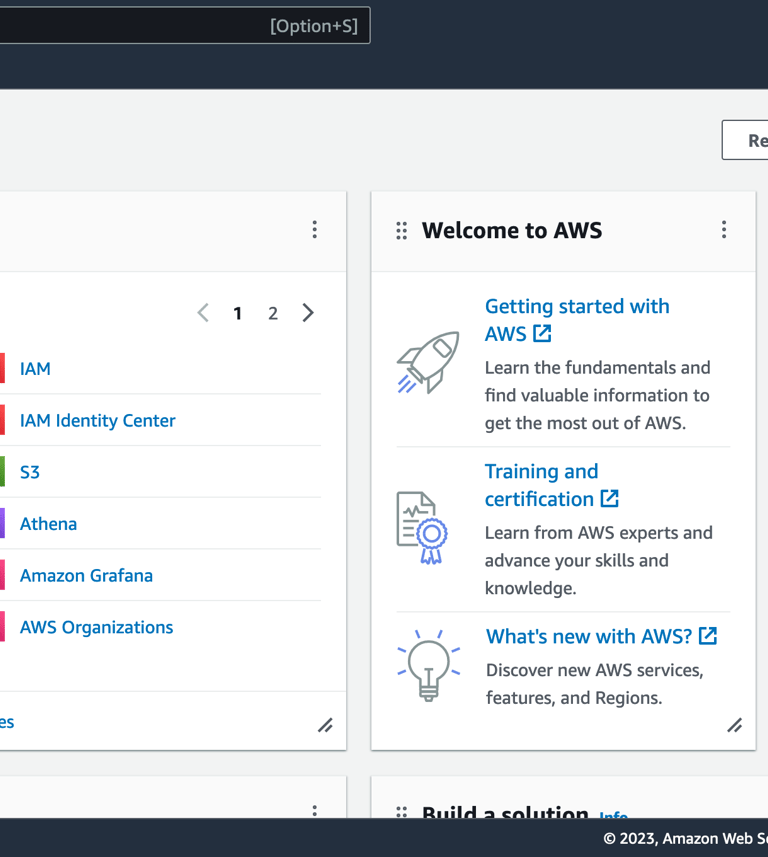
Task: Grab the Welcome to AWS drag handle
Action: click(x=402, y=231)
